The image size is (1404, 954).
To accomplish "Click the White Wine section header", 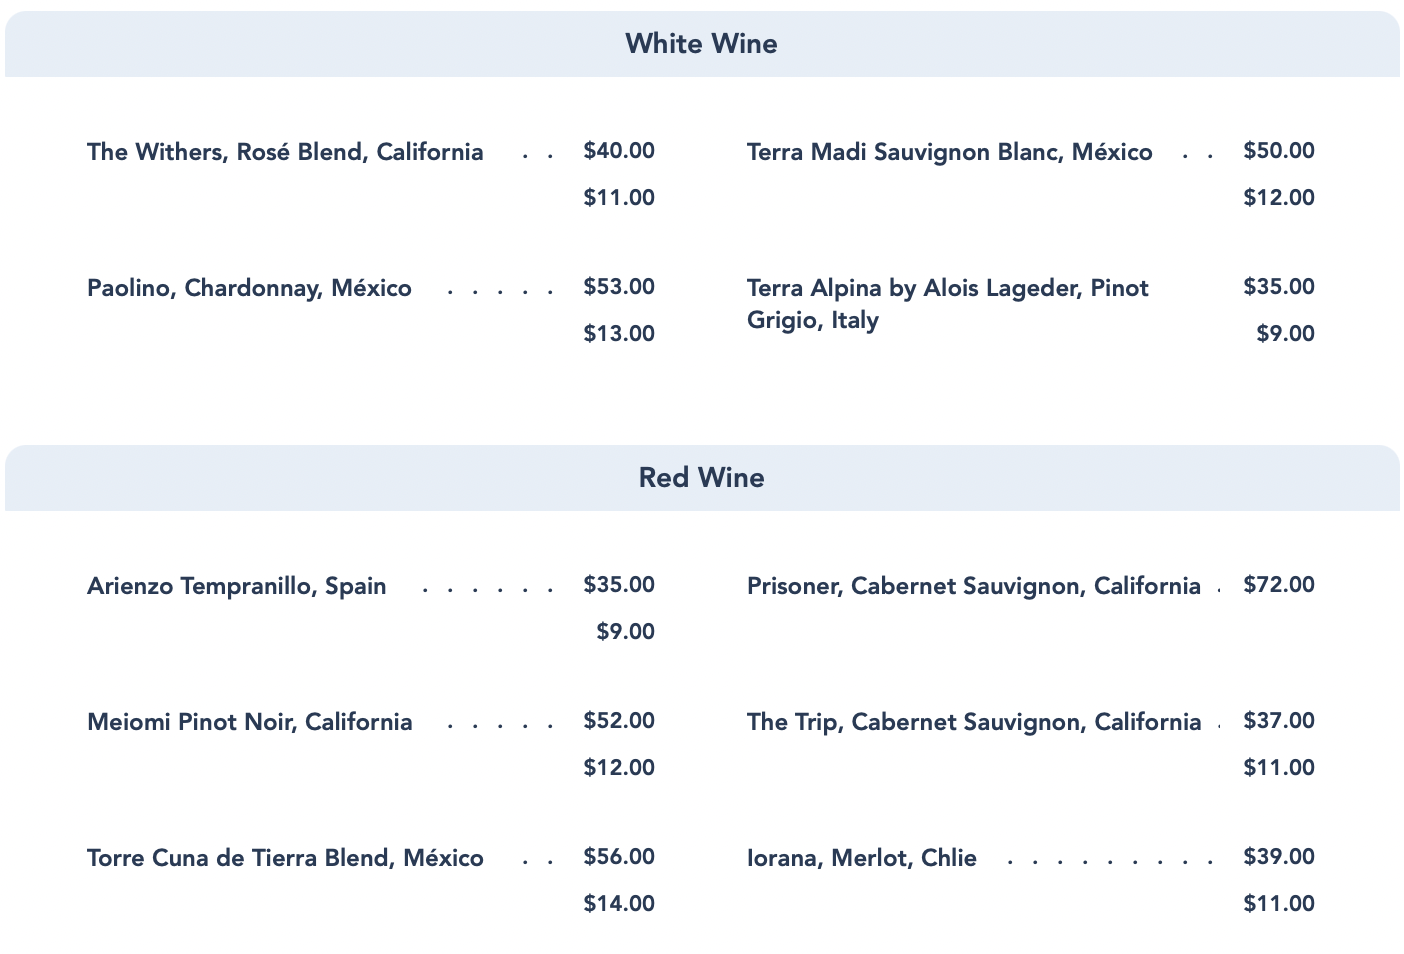I will click(701, 44).
